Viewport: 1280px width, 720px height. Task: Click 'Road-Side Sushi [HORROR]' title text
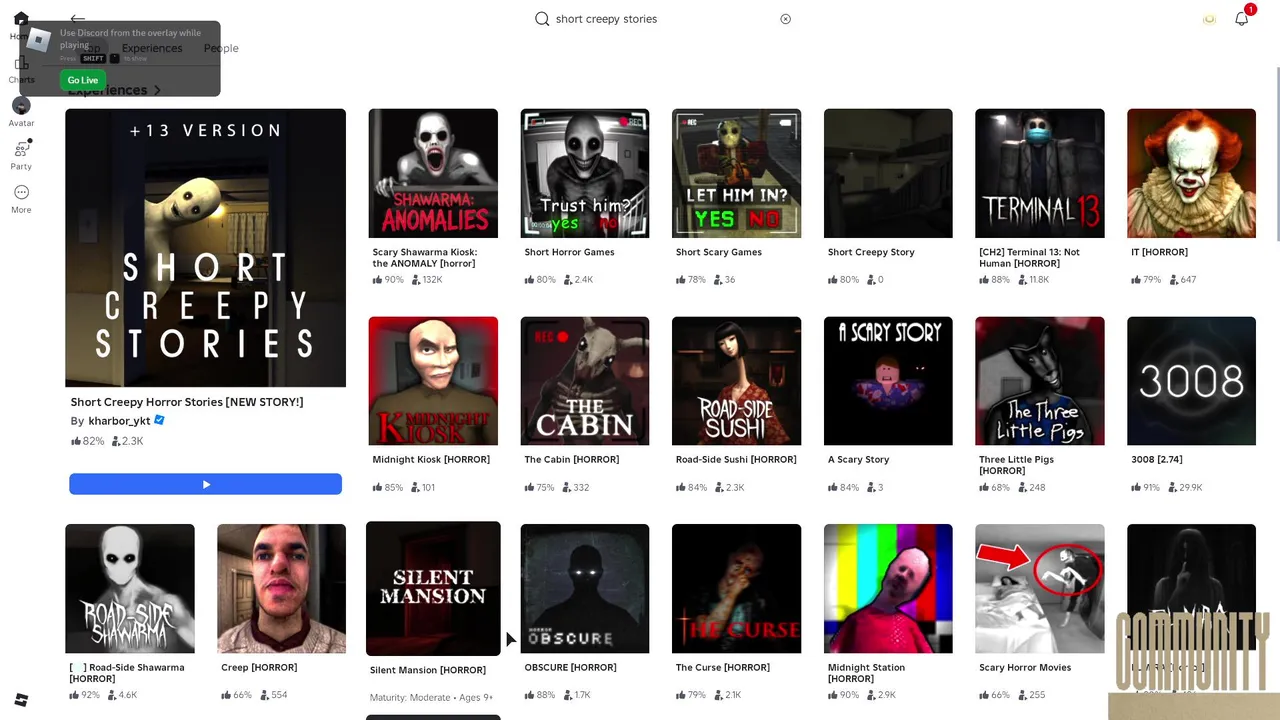[x=736, y=460]
